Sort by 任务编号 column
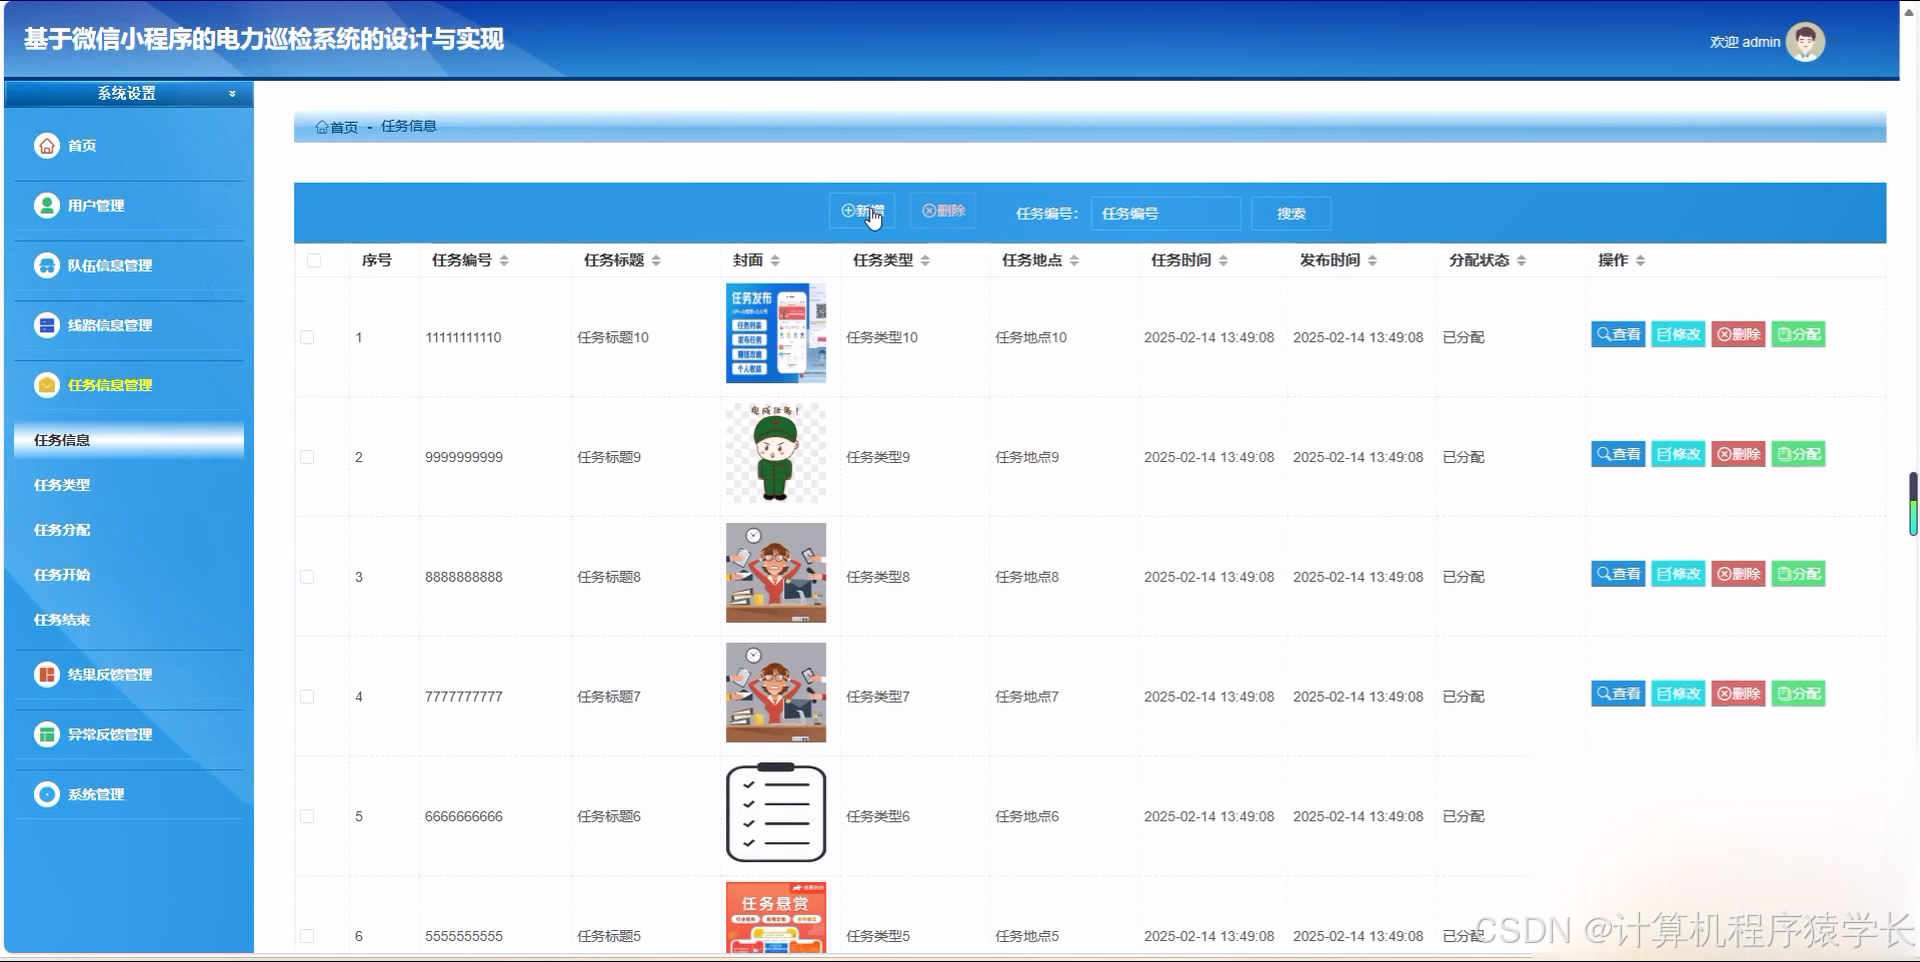This screenshot has width=1920, height=962. (x=504, y=261)
